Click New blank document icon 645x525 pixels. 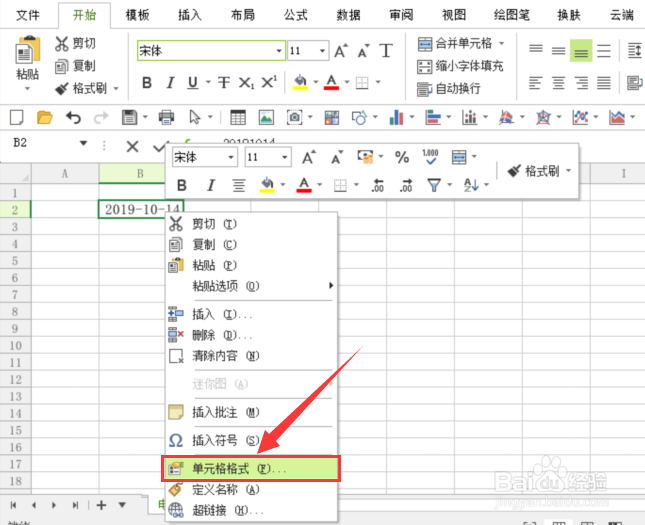point(17,118)
